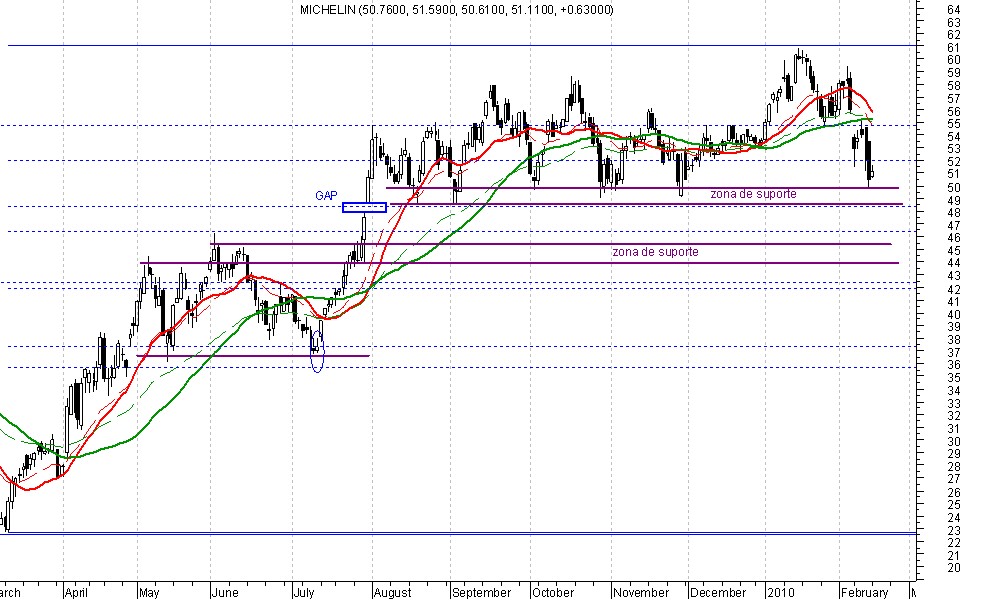The height and width of the screenshot is (613, 994).
Task: Click the August month label
Action: [x=392, y=593]
